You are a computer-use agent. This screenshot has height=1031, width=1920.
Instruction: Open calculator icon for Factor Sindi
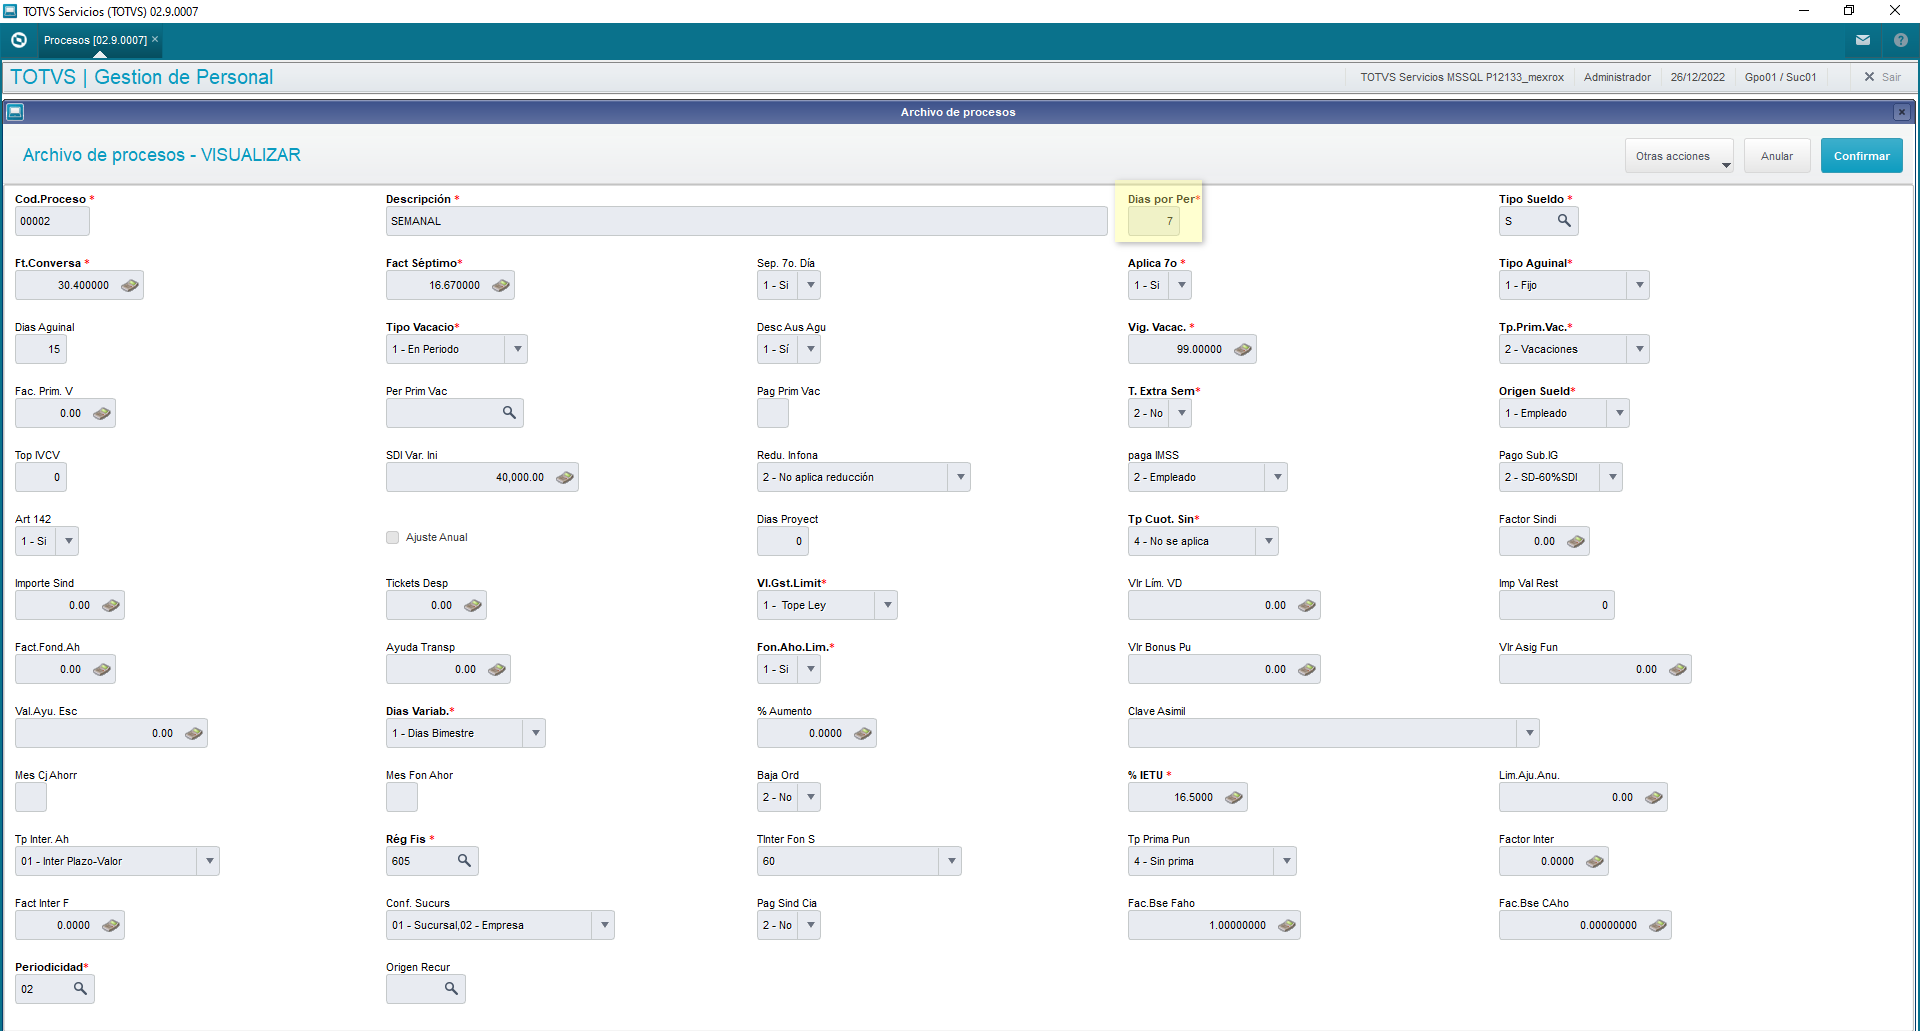(x=1576, y=542)
